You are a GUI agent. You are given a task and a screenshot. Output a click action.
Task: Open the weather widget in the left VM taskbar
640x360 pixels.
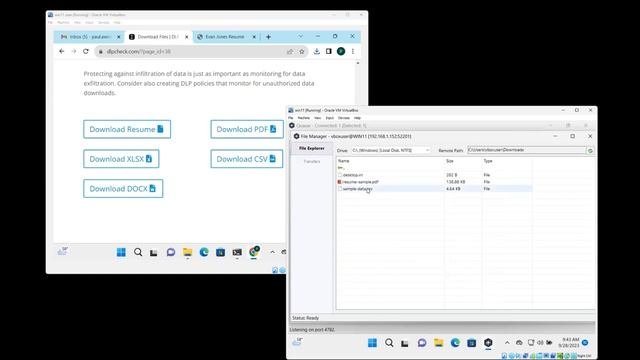point(62,251)
